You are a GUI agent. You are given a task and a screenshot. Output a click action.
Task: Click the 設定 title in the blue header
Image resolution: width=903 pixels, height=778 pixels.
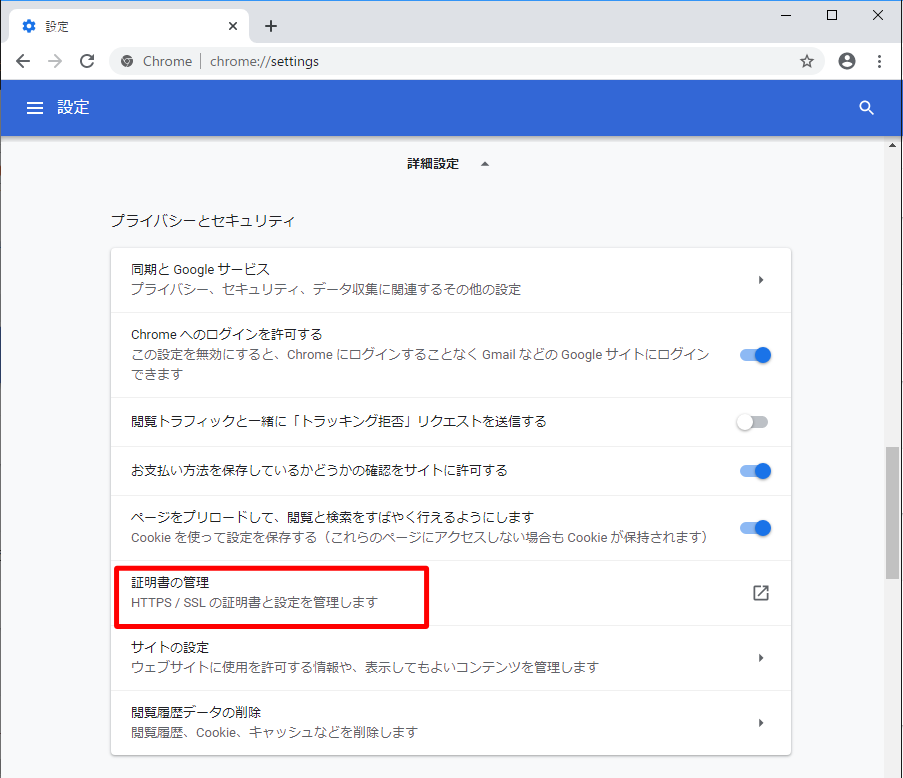[73, 108]
